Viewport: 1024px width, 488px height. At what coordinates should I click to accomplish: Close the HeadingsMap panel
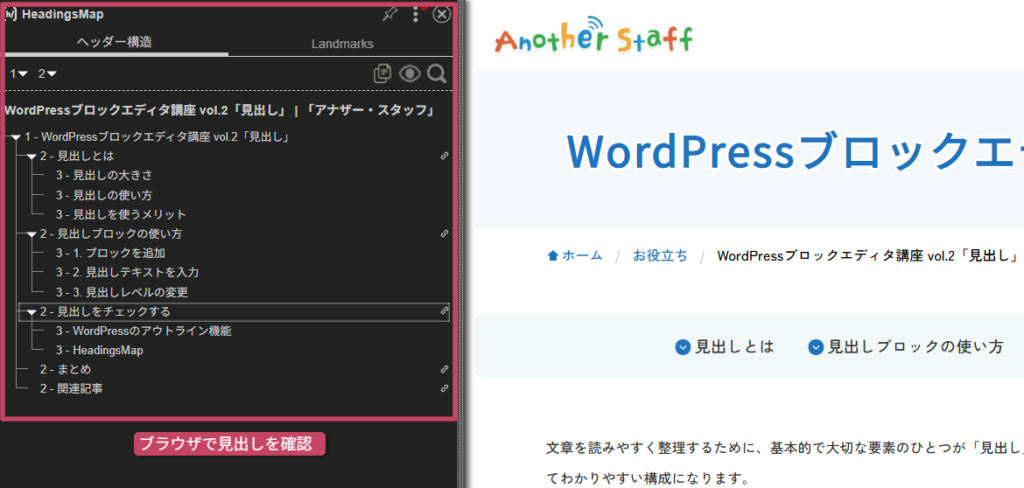coord(442,14)
